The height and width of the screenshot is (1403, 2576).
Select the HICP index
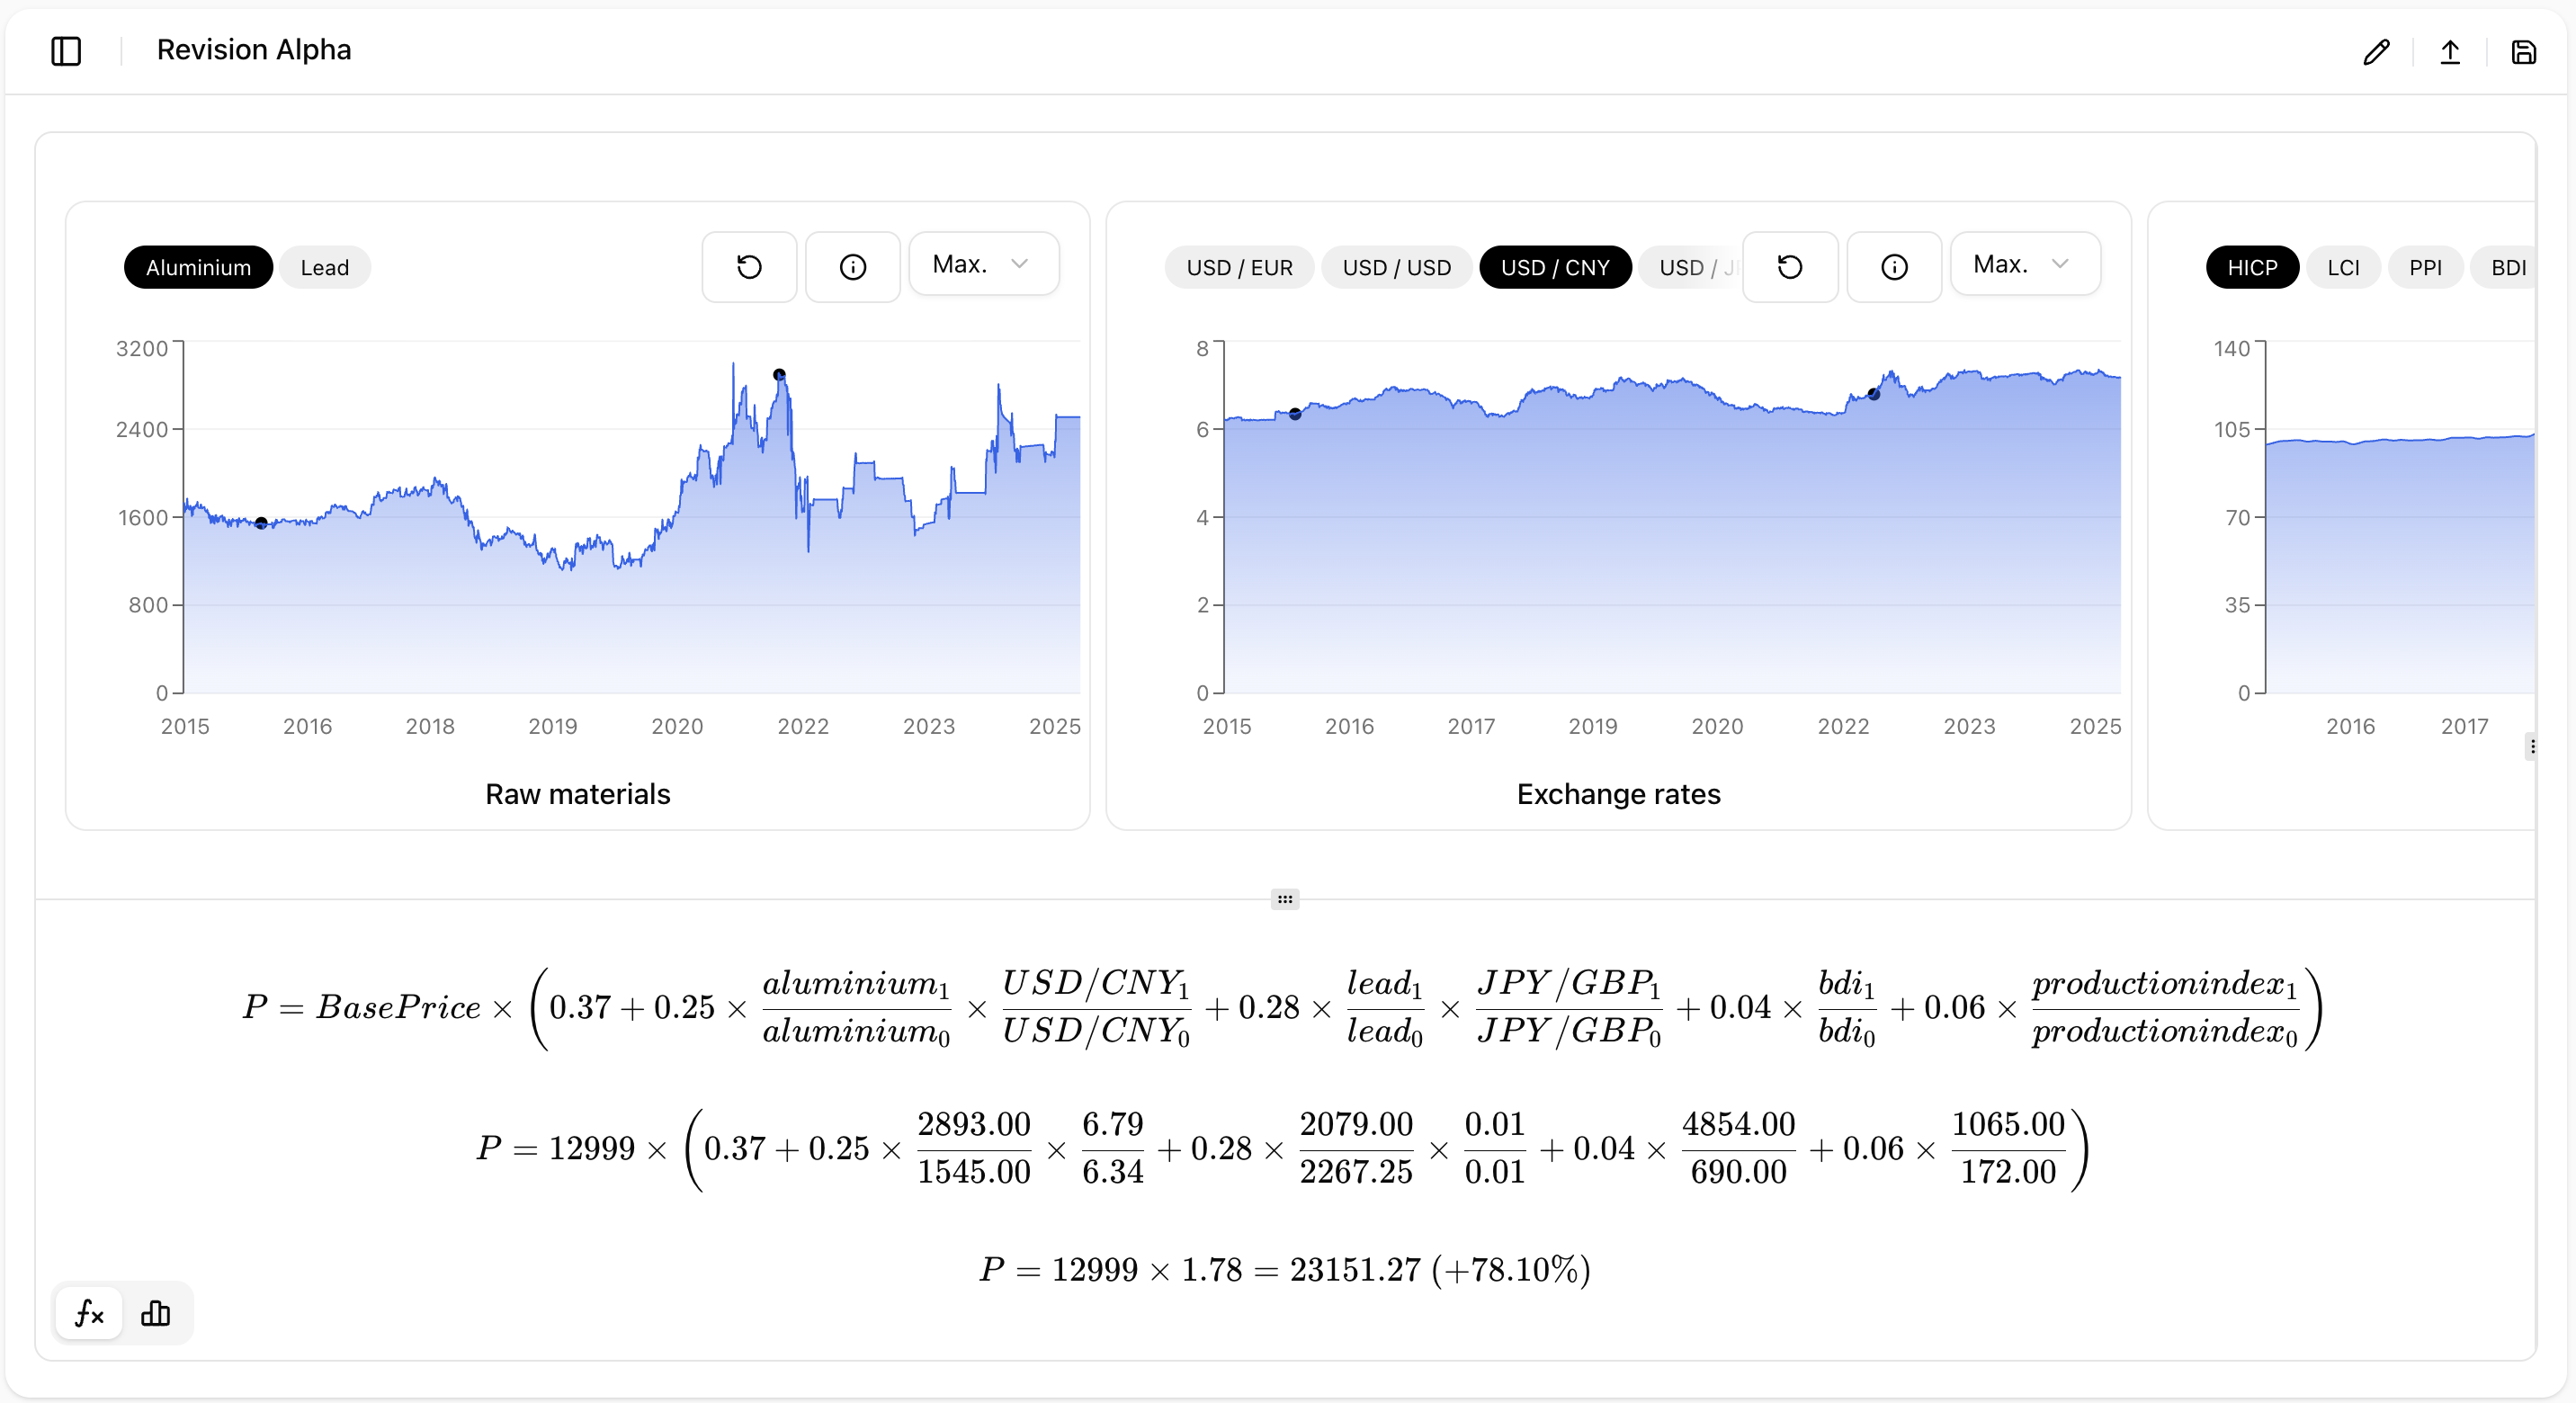tap(2251, 266)
